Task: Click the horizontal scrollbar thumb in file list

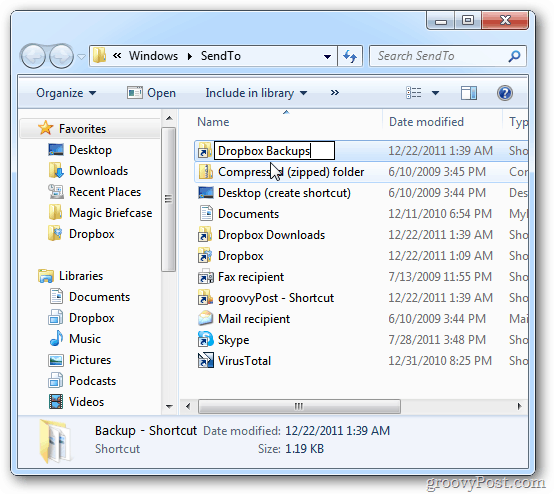Action: [x=299, y=406]
